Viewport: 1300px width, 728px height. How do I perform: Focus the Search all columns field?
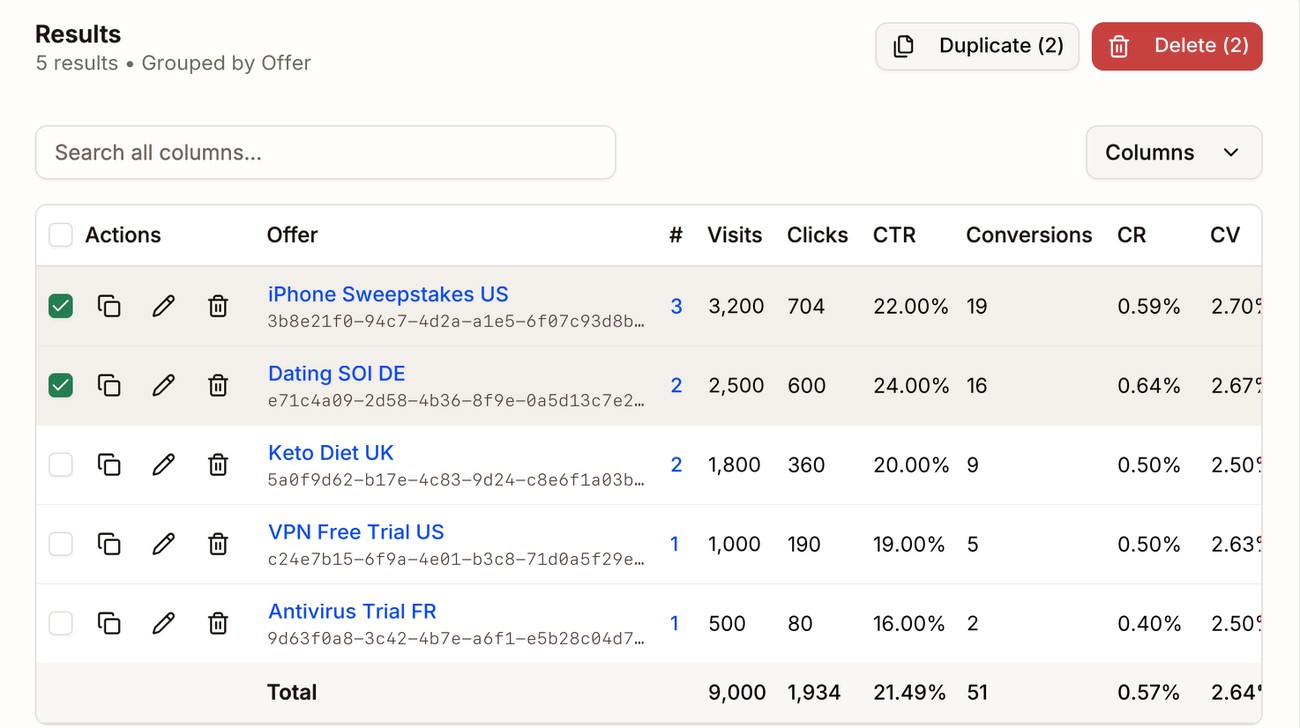tap(325, 153)
